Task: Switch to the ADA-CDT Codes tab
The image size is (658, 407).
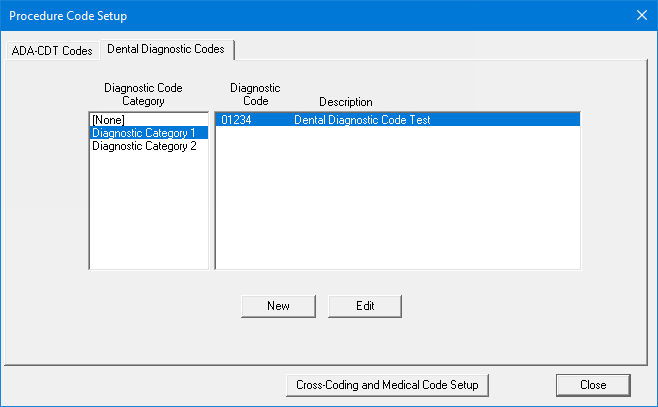Action: click(51, 50)
